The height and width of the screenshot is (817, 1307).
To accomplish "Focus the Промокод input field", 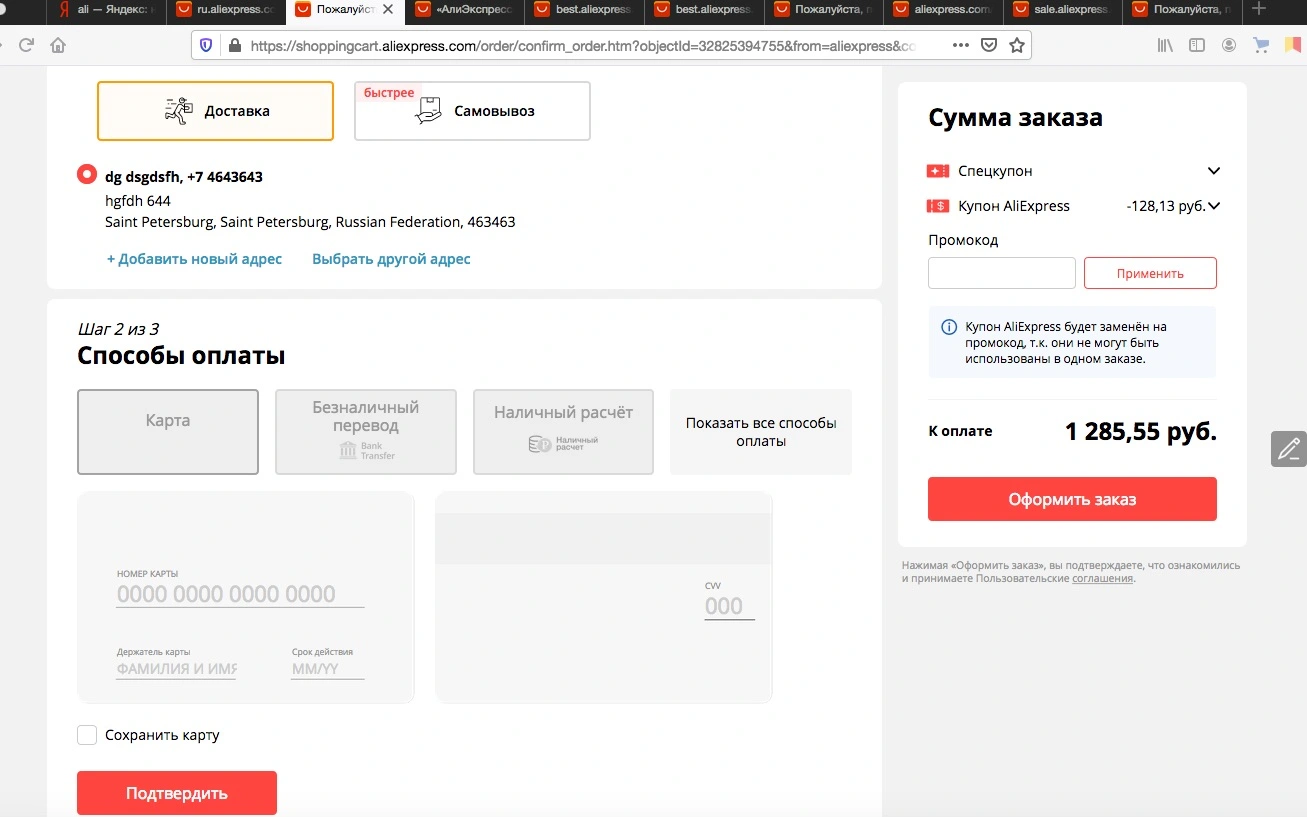I will click(1002, 273).
